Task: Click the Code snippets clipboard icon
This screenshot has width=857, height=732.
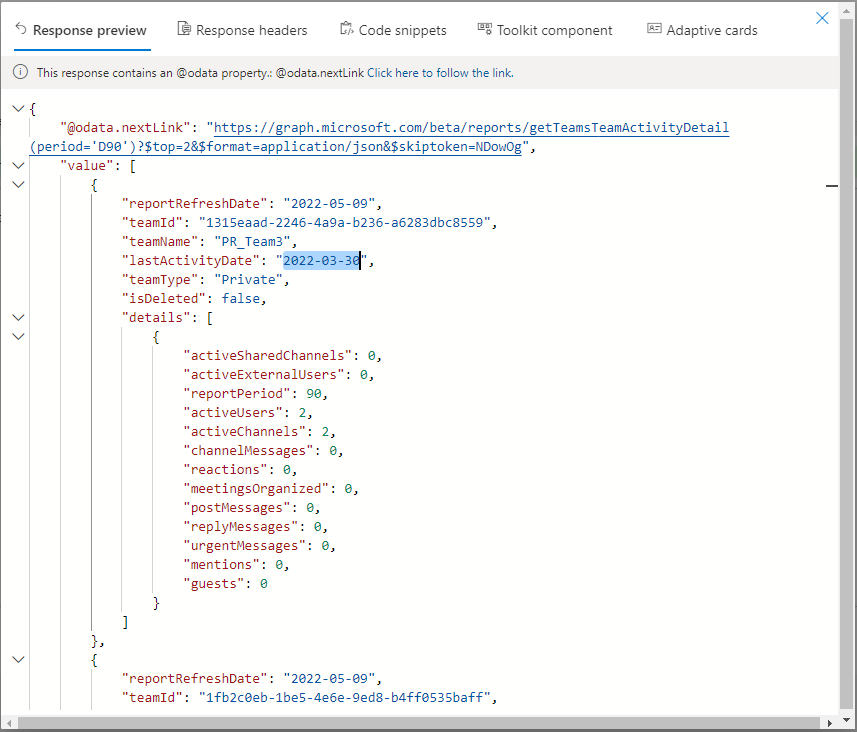Action: pyautogui.click(x=346, y=30)
